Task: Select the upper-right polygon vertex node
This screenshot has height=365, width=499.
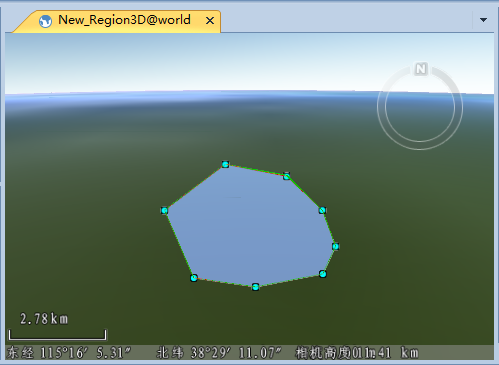Action: (287, 176)
